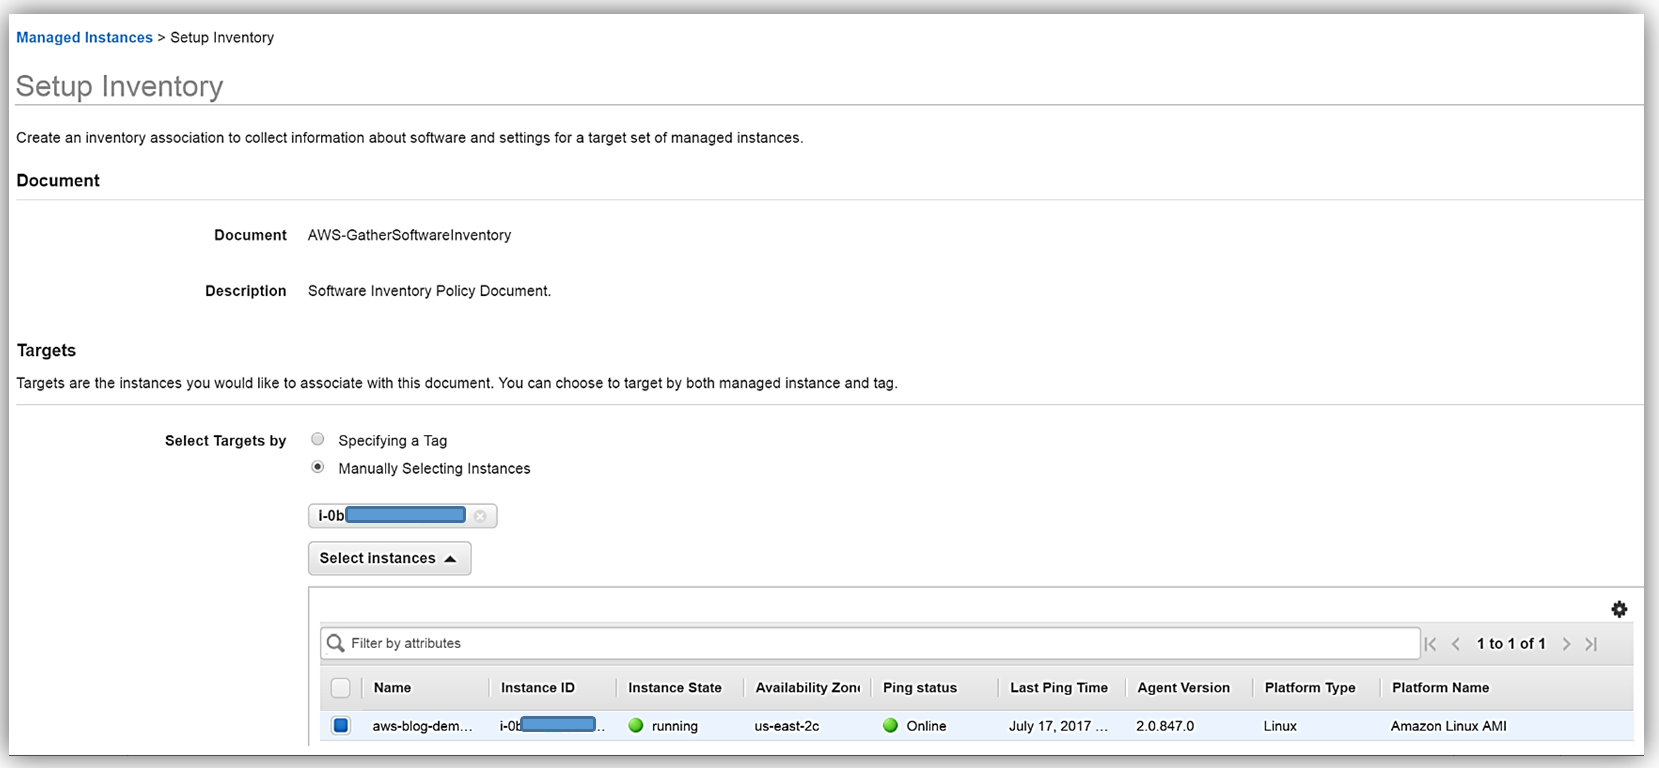This screenshot has width=1659, height=768.
Task: Open the table settings gear icon
Action: click(1619, 609)
